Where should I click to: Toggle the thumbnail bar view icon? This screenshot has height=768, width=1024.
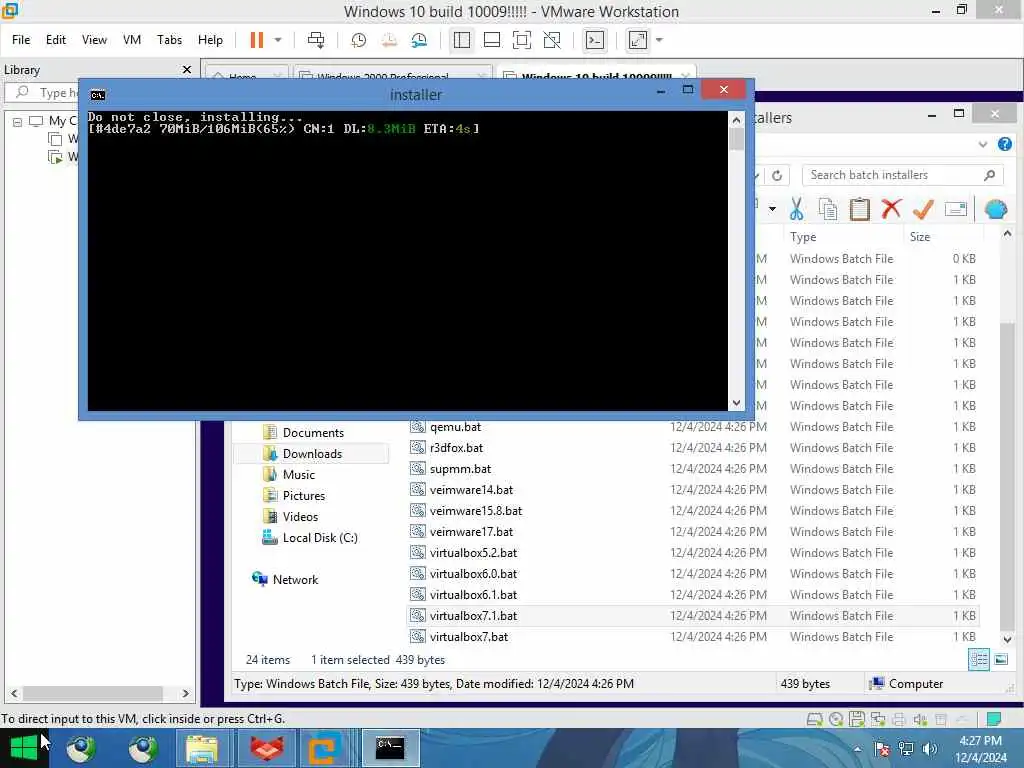[x=492, y=40]
